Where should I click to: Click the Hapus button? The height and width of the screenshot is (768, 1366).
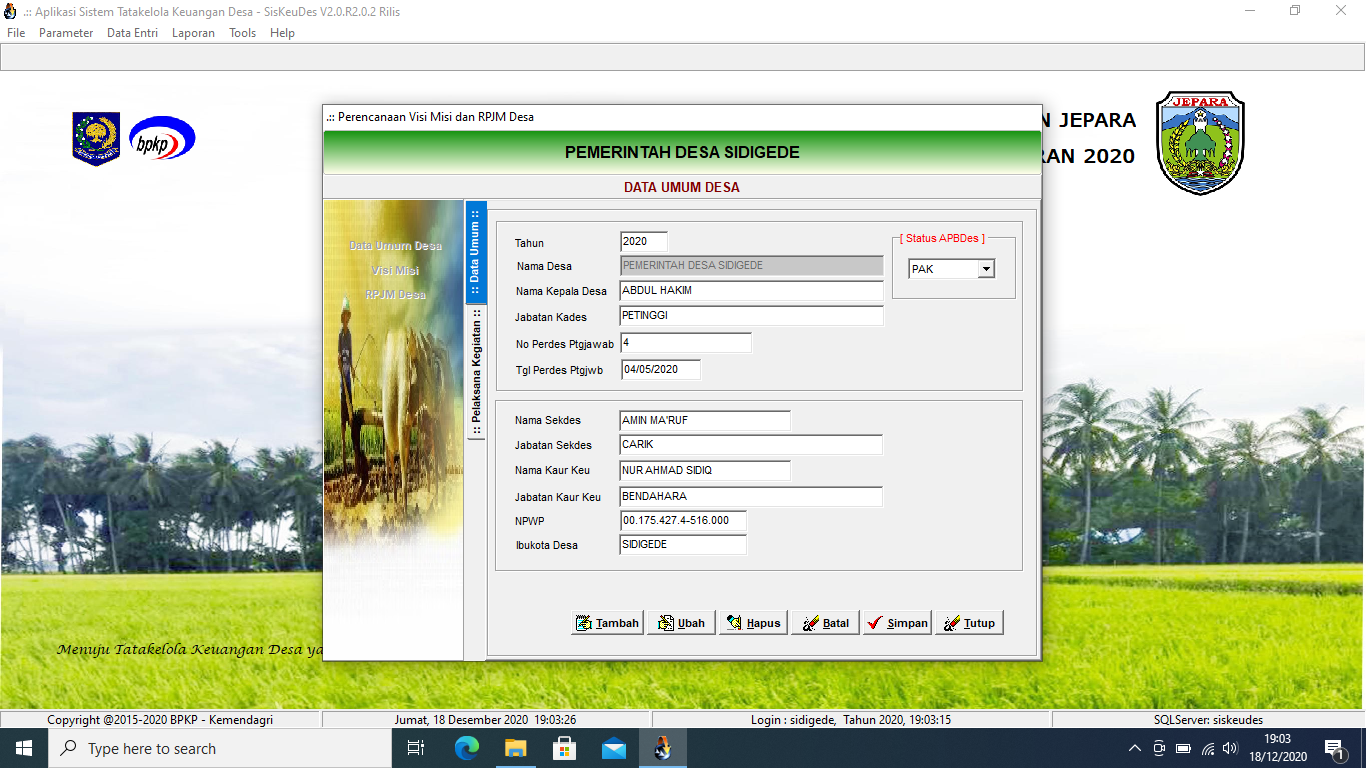coord(753,623)
